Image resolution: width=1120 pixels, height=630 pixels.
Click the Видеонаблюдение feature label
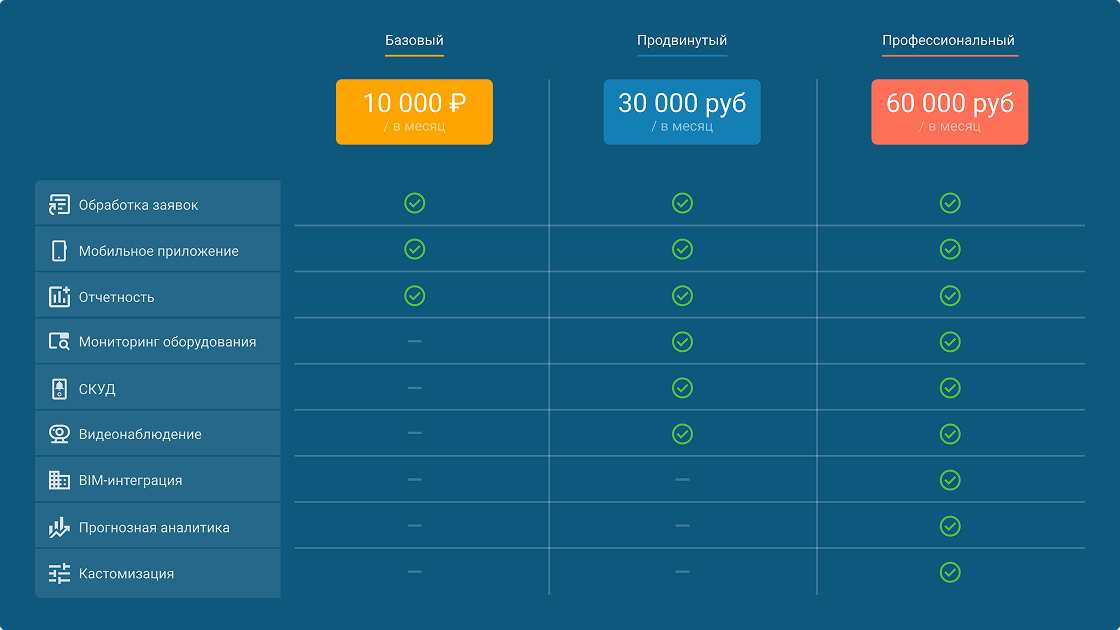coord(140,434)
